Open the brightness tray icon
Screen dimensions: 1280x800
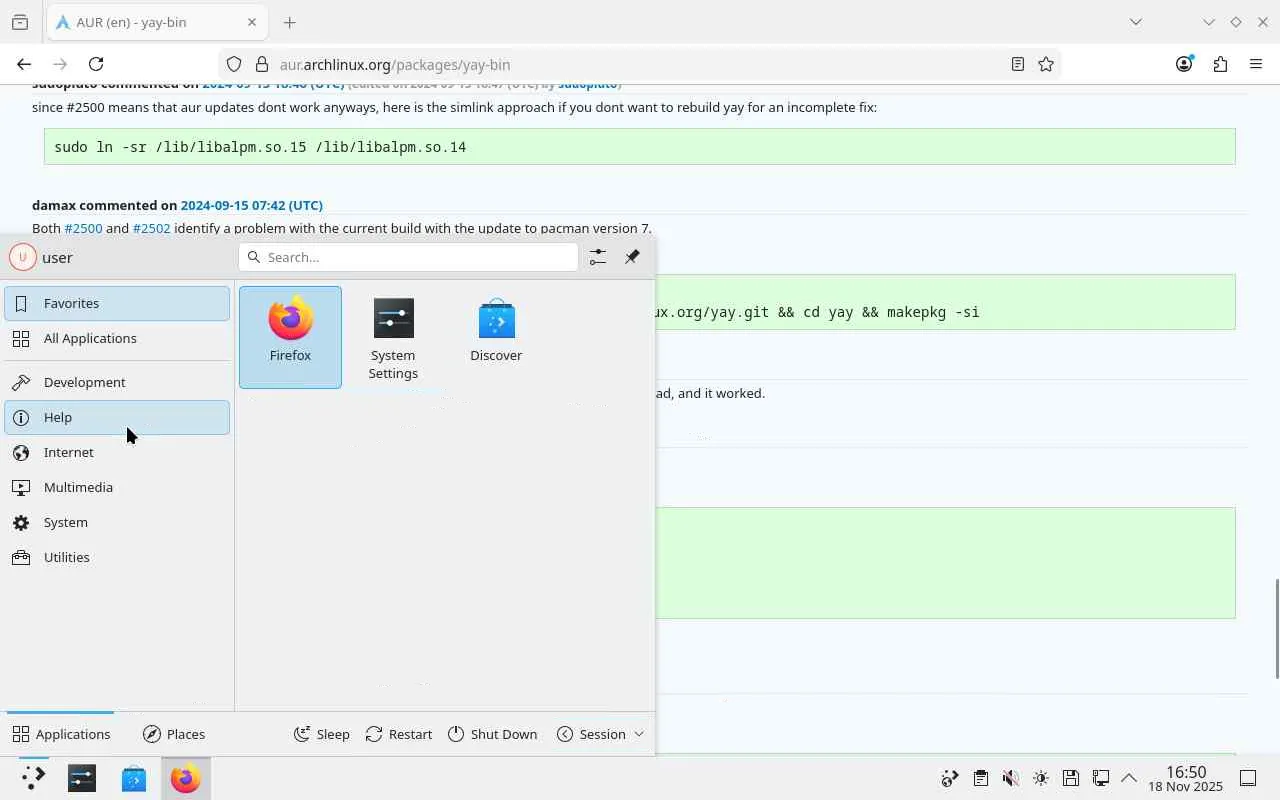tap(1040, 778)
